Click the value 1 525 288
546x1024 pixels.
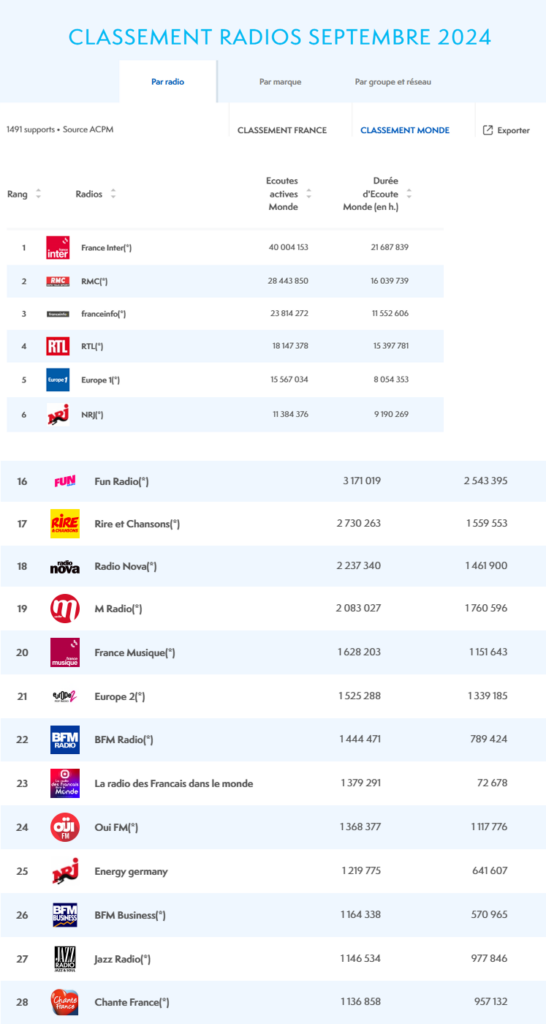(359, 696)
